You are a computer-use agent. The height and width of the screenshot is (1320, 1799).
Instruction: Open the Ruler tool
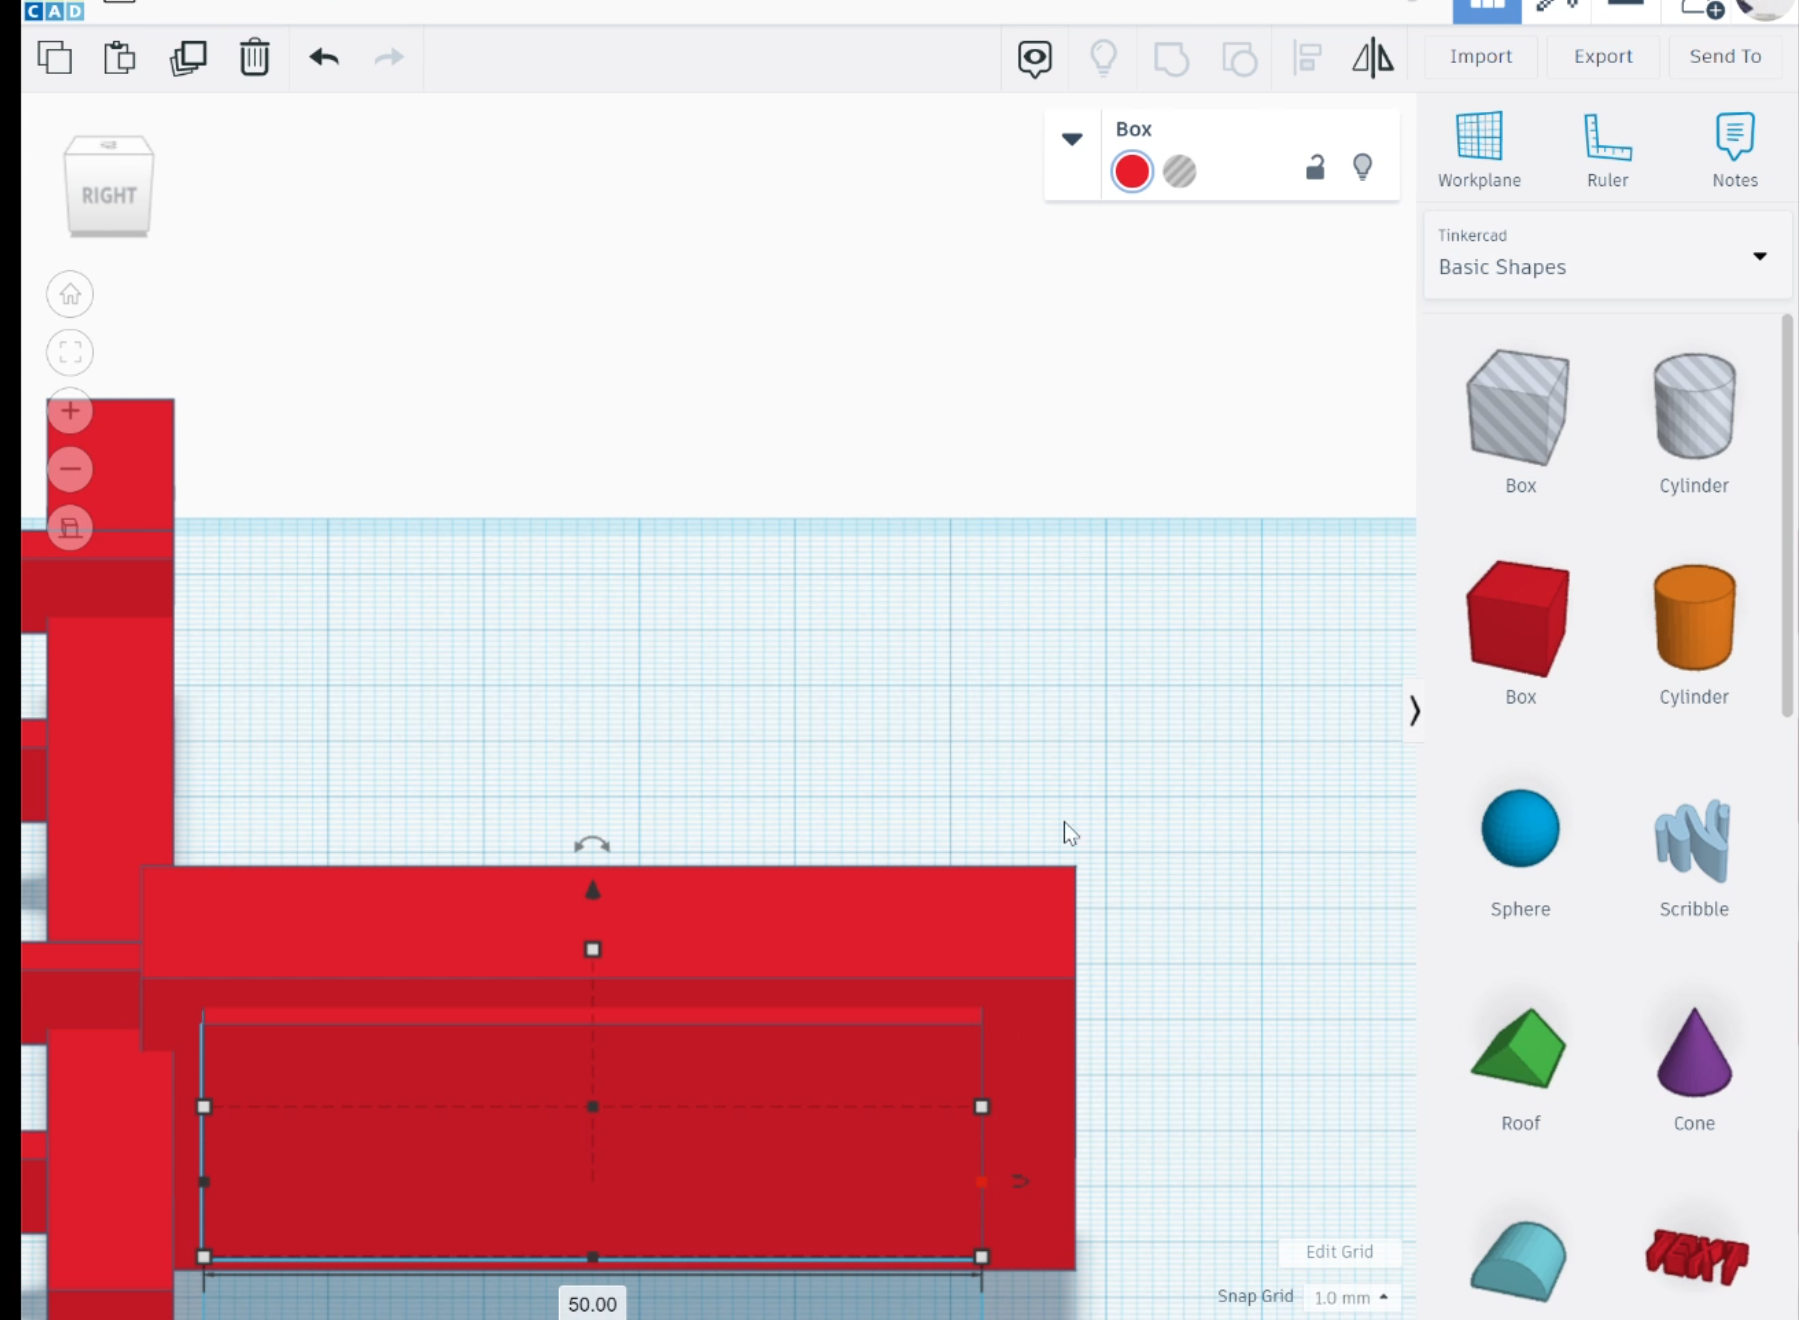click(x=1607, y=148)
